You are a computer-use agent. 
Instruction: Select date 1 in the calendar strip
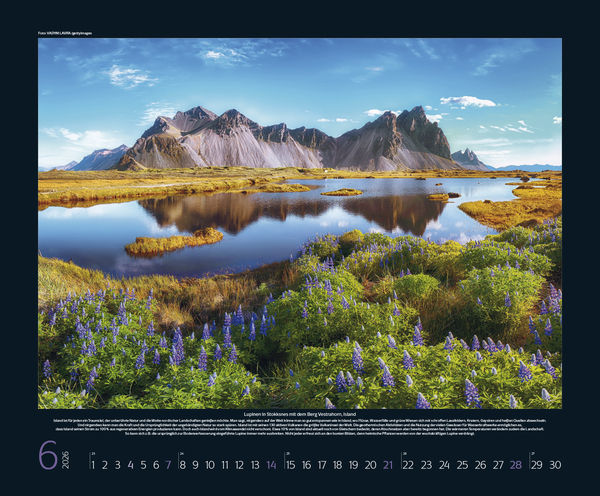click(x=93, y=464)
